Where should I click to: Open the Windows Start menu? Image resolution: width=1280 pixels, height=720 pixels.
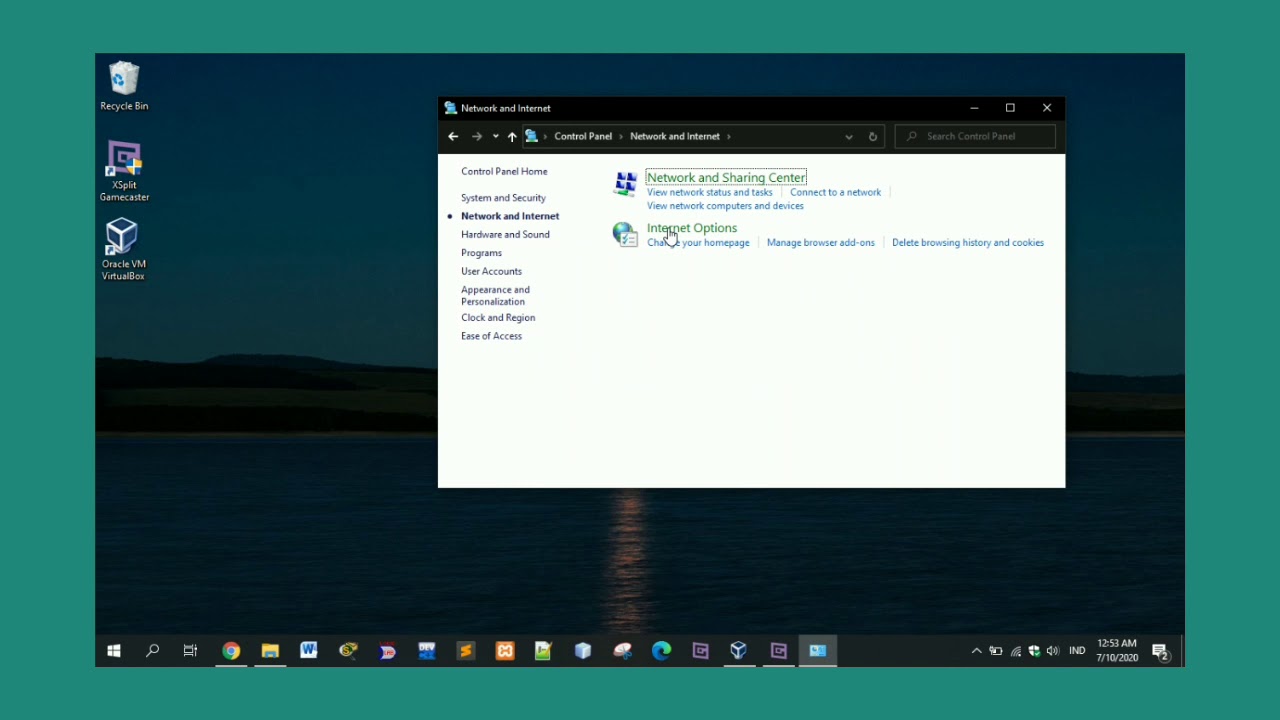coord(114,651)
